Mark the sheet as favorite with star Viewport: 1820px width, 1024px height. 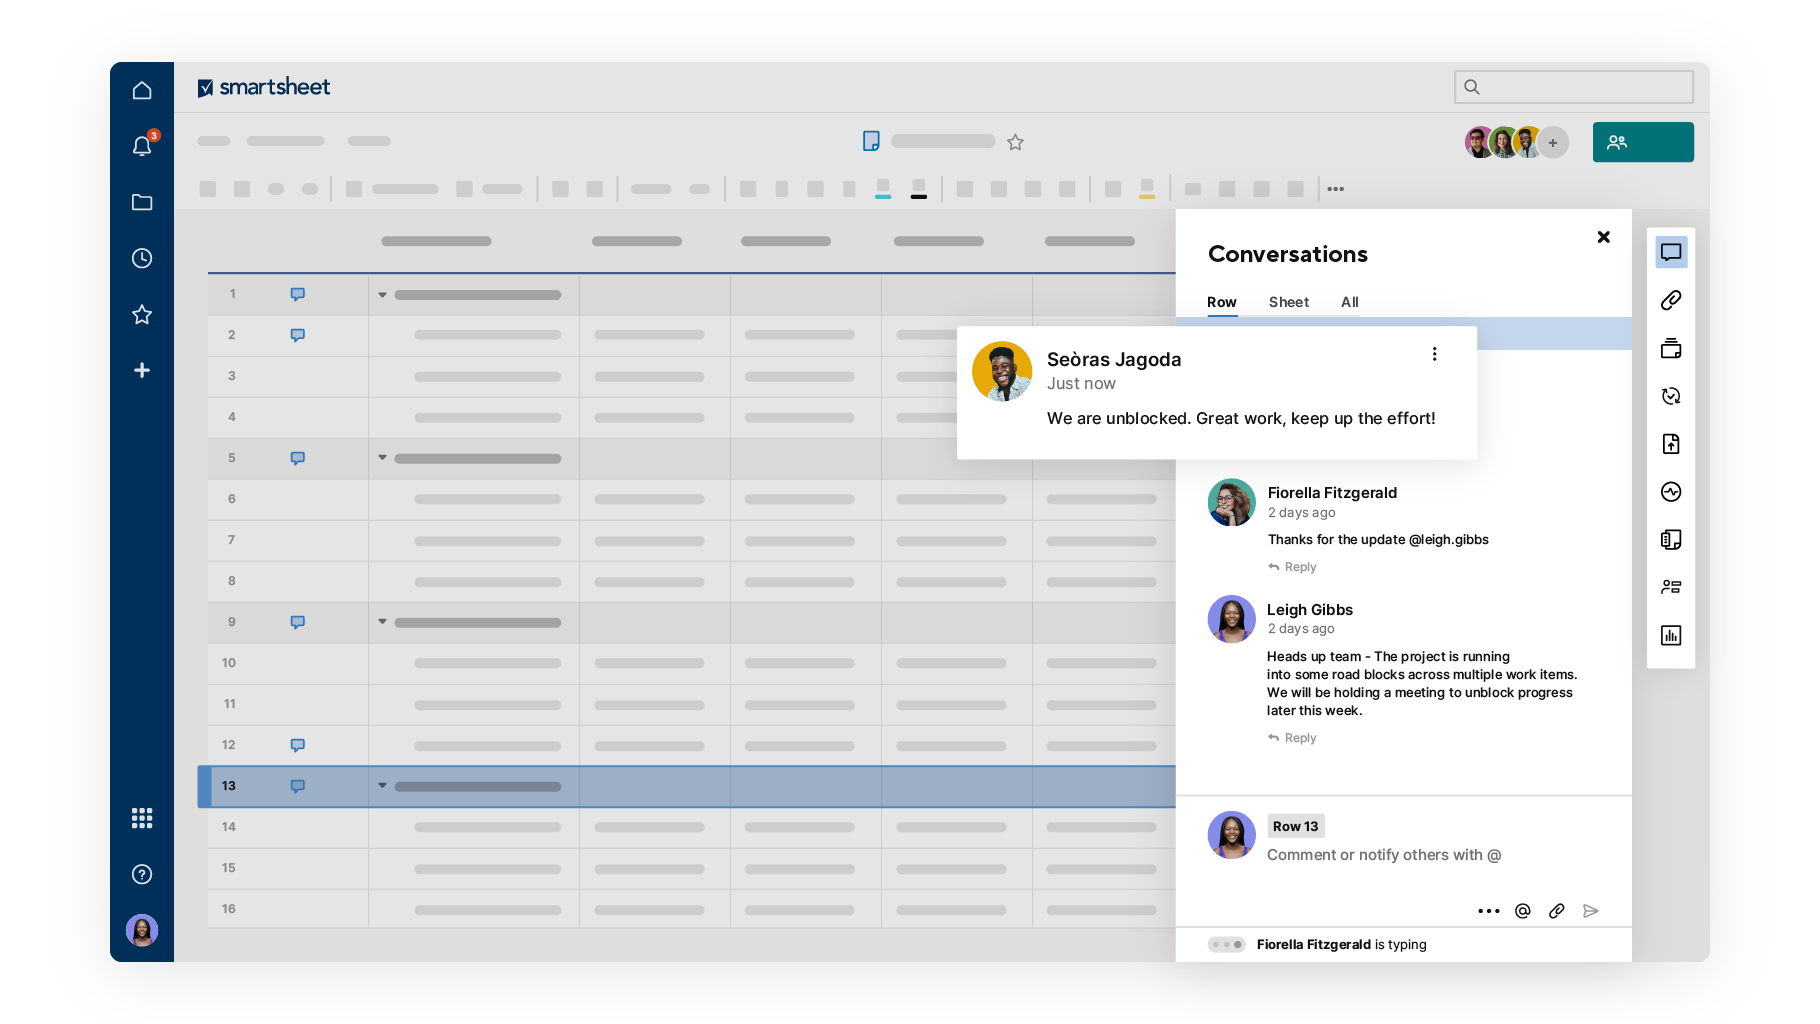(x=1015, y=142)
